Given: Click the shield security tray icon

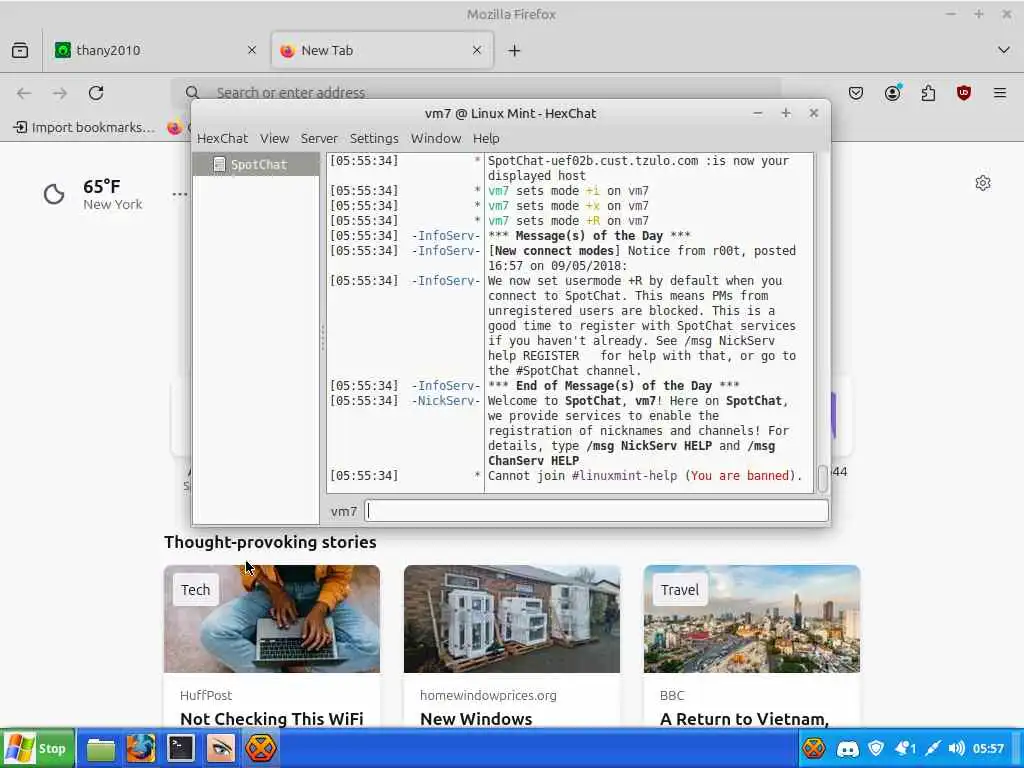Looking at the screenshot, I should tap(876, 748).
